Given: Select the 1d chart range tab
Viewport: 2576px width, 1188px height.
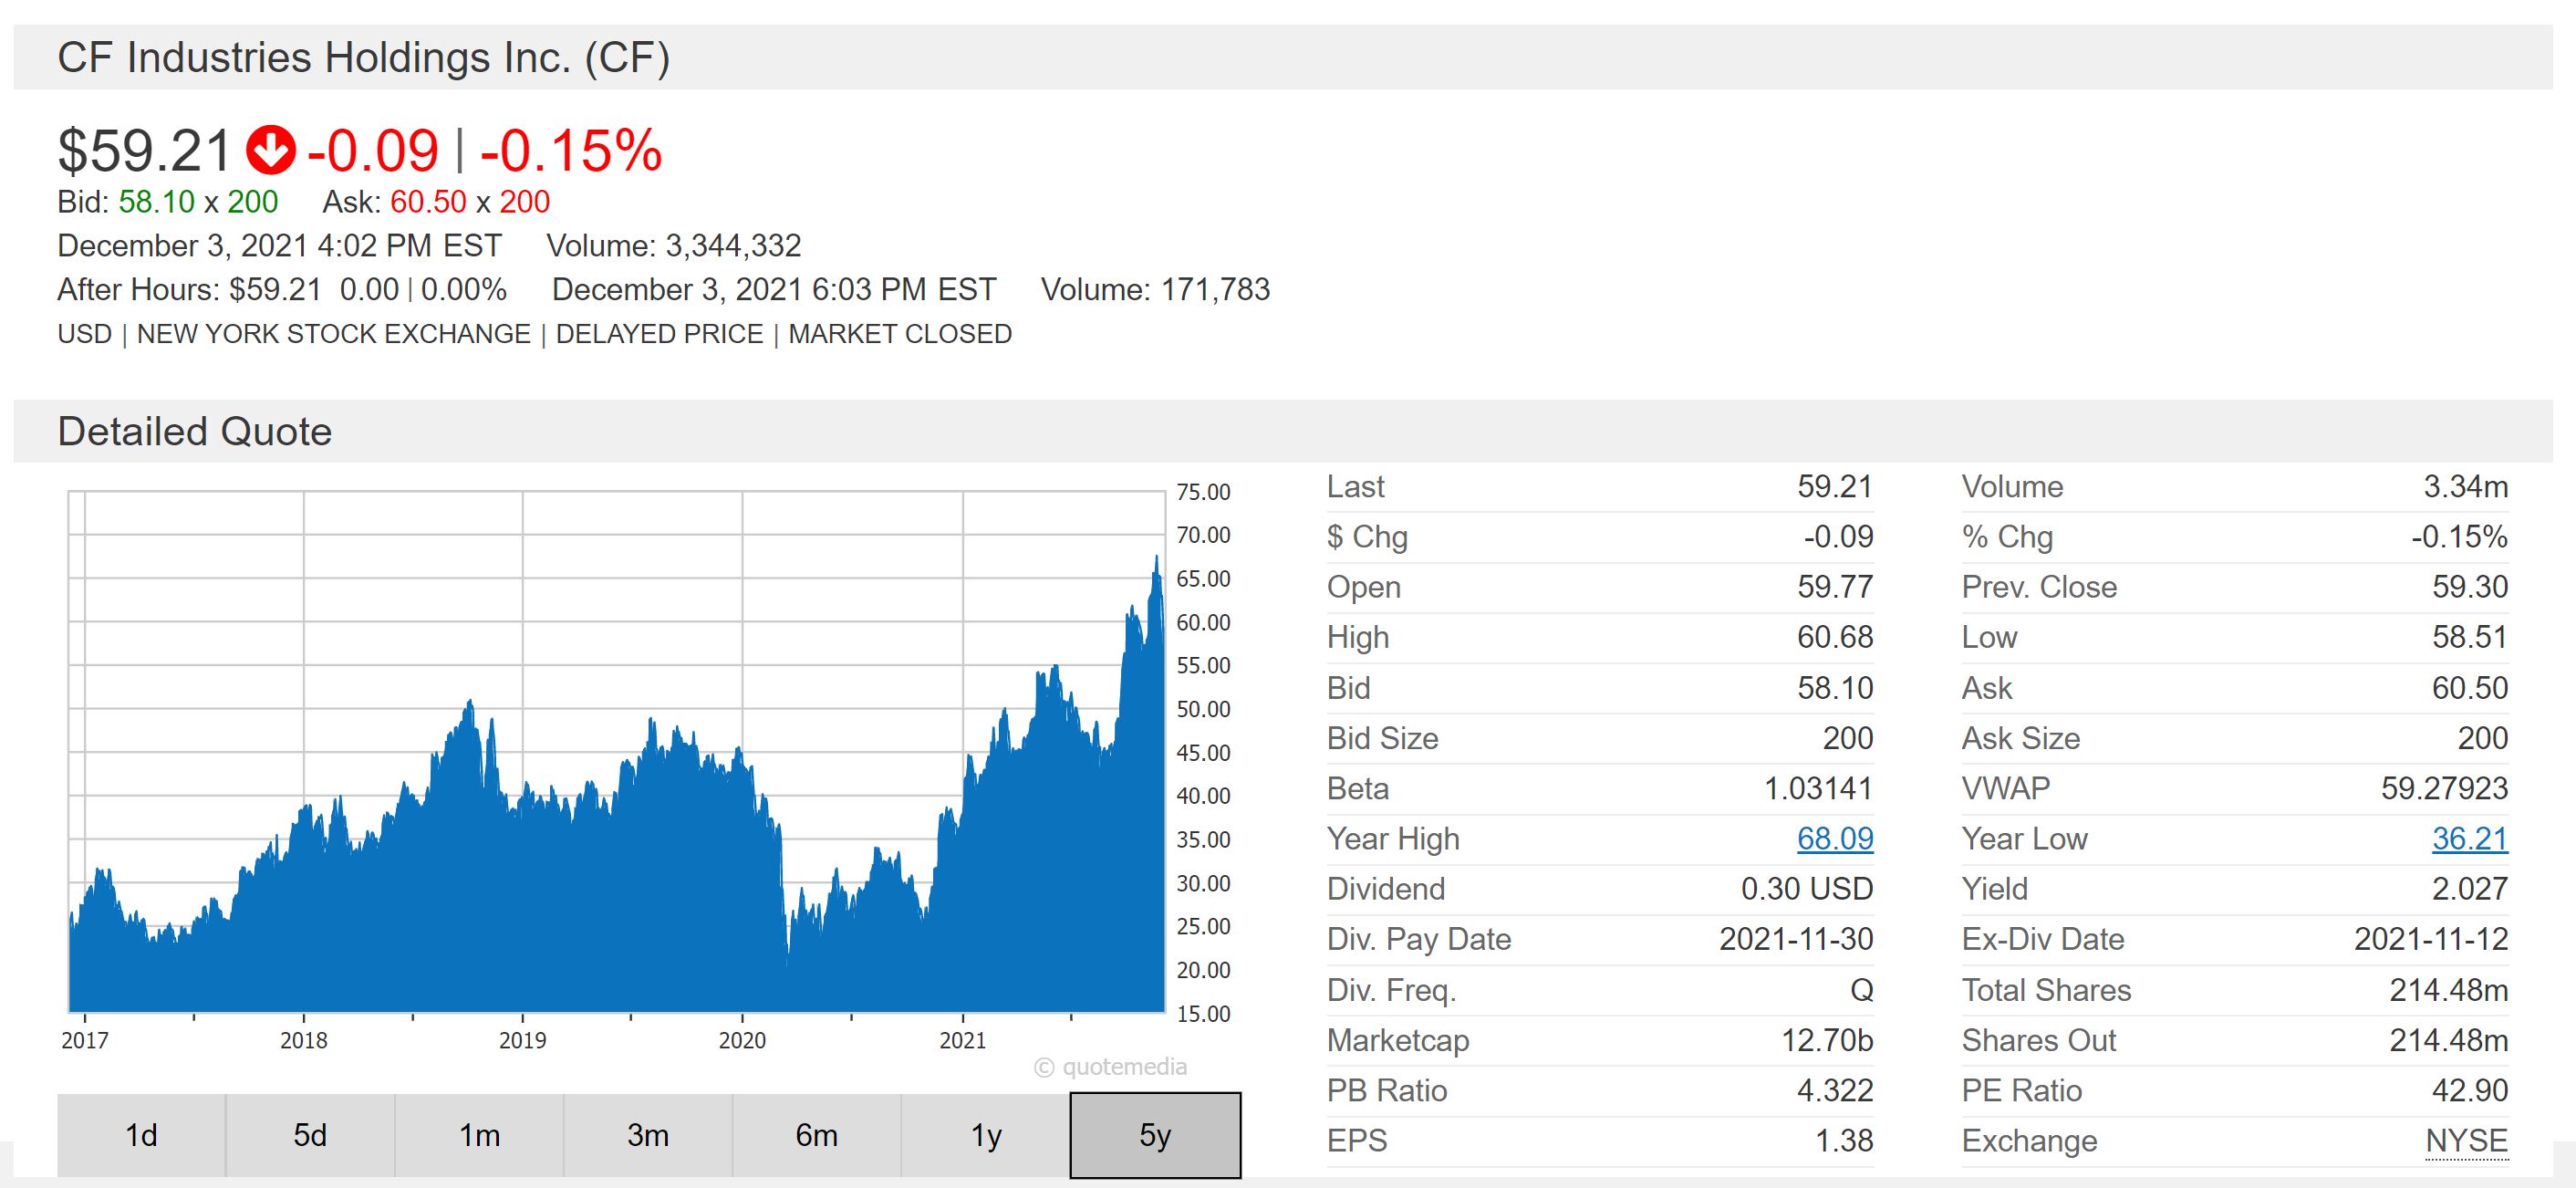Looking at the screenshot, I should (x=141, y=1135).
